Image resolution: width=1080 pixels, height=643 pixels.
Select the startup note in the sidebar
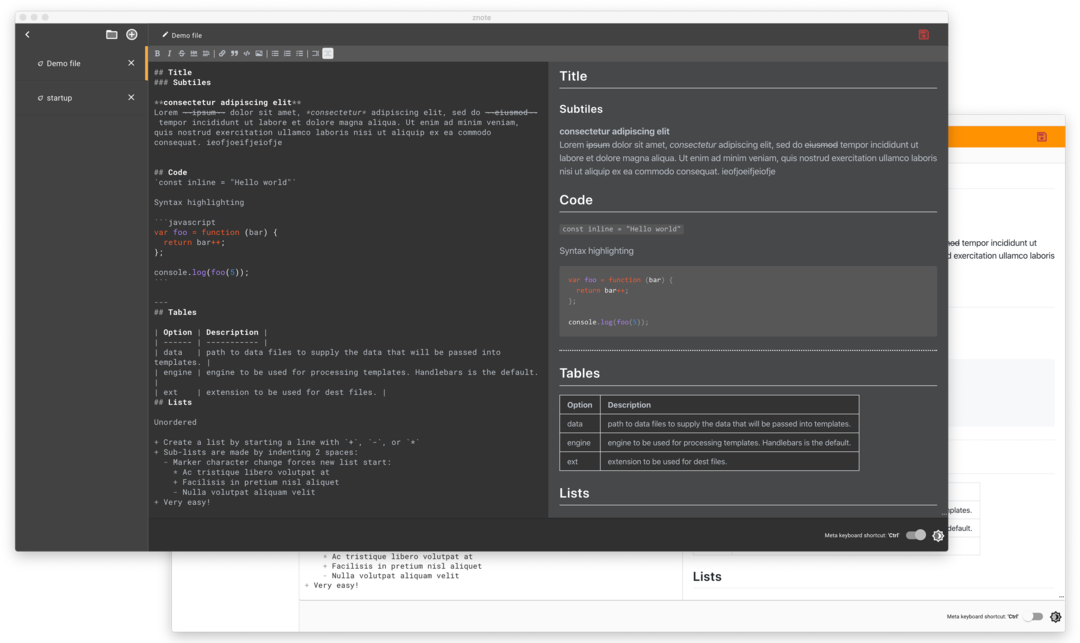click(58, 97)
